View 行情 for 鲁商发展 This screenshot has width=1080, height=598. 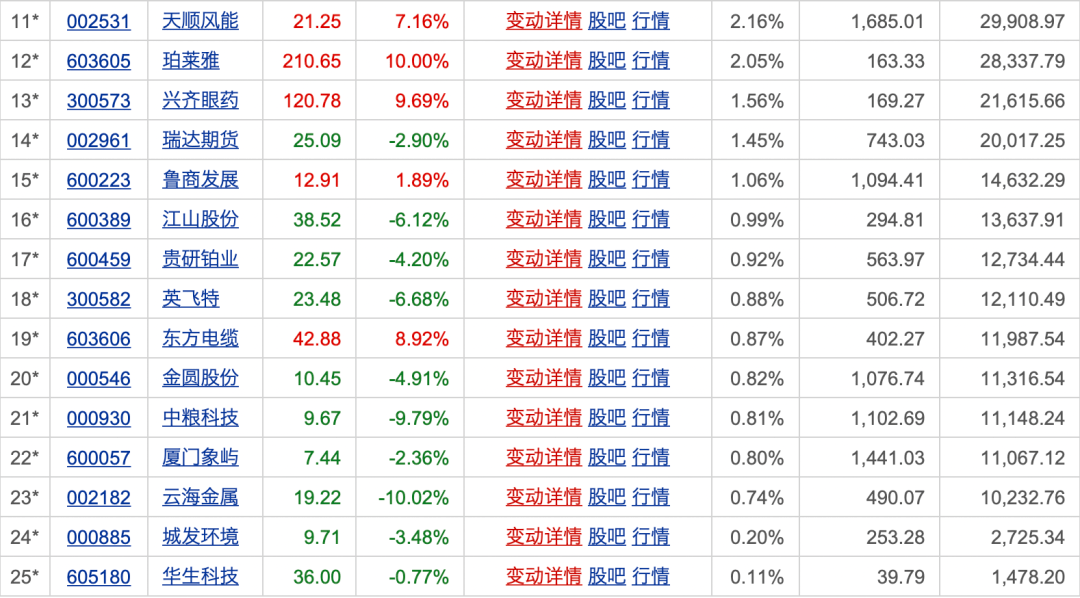point(651,180)
